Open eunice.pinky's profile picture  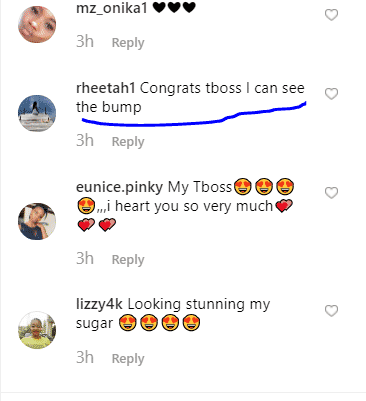37,221
